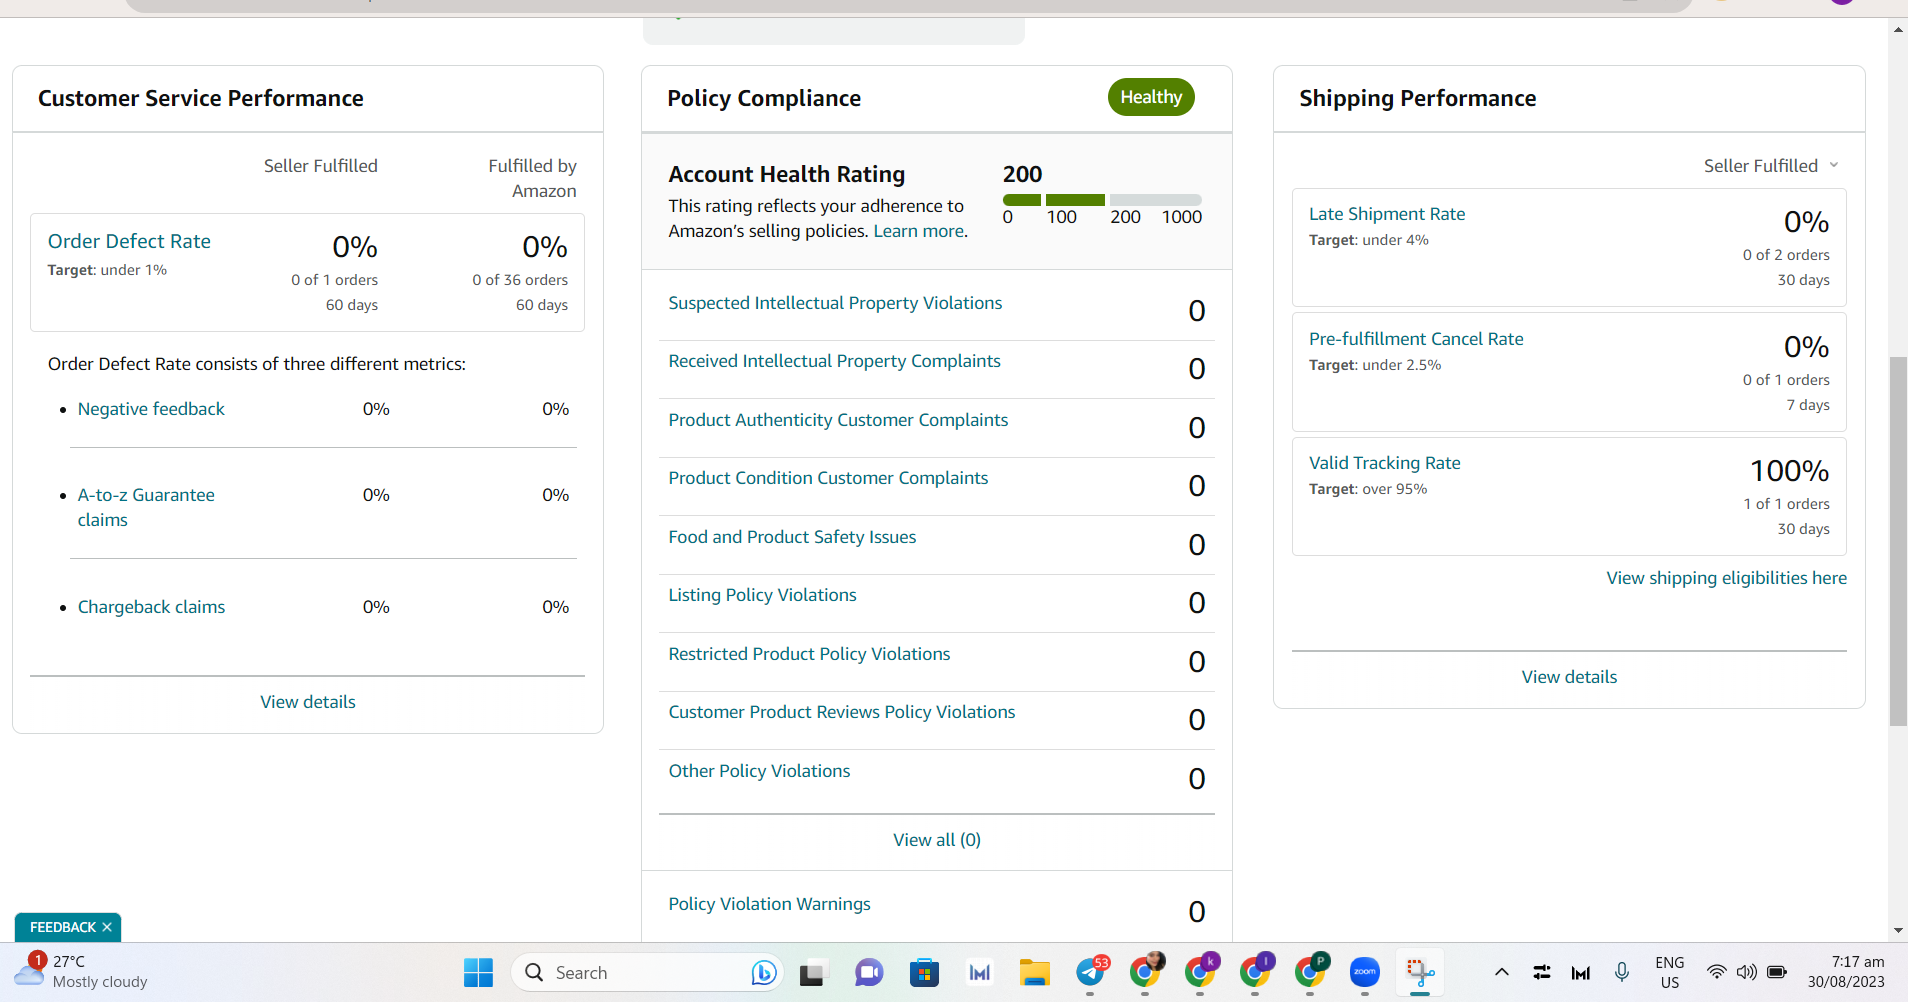Open Product Authenticity Customer Complaints
Screen dimensions: 1908x1002
point(838,420)
